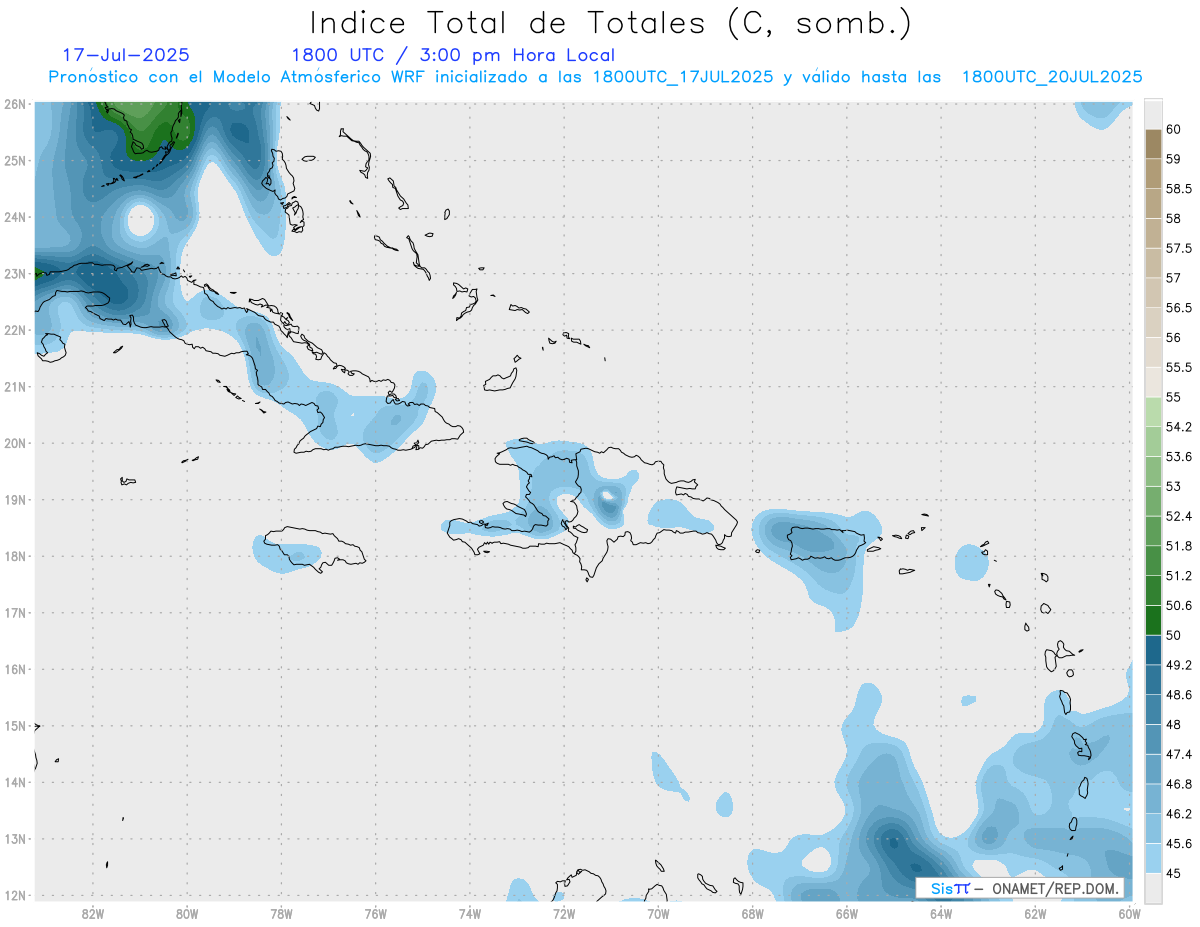Click the longitude label "72W"
1200x927 pixels.
tap(564, 913)
